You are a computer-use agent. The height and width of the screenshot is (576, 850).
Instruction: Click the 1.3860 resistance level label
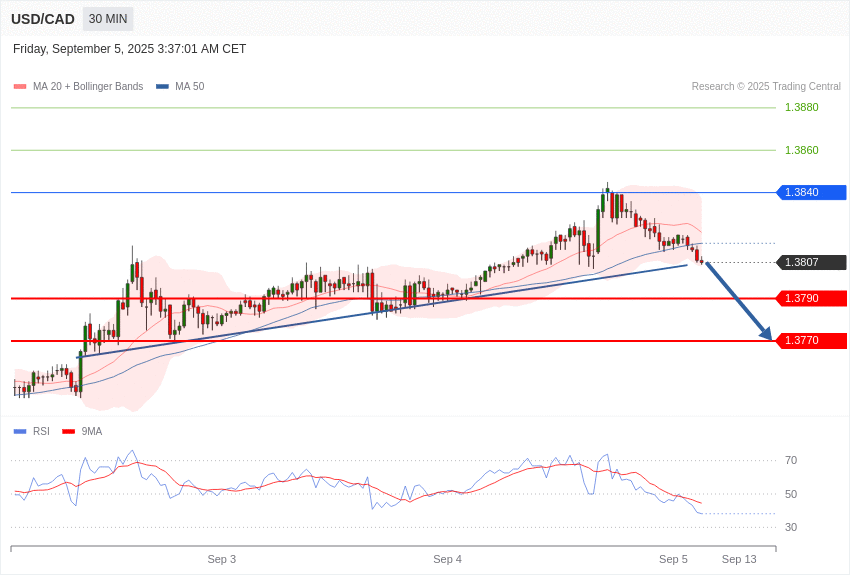801,150
